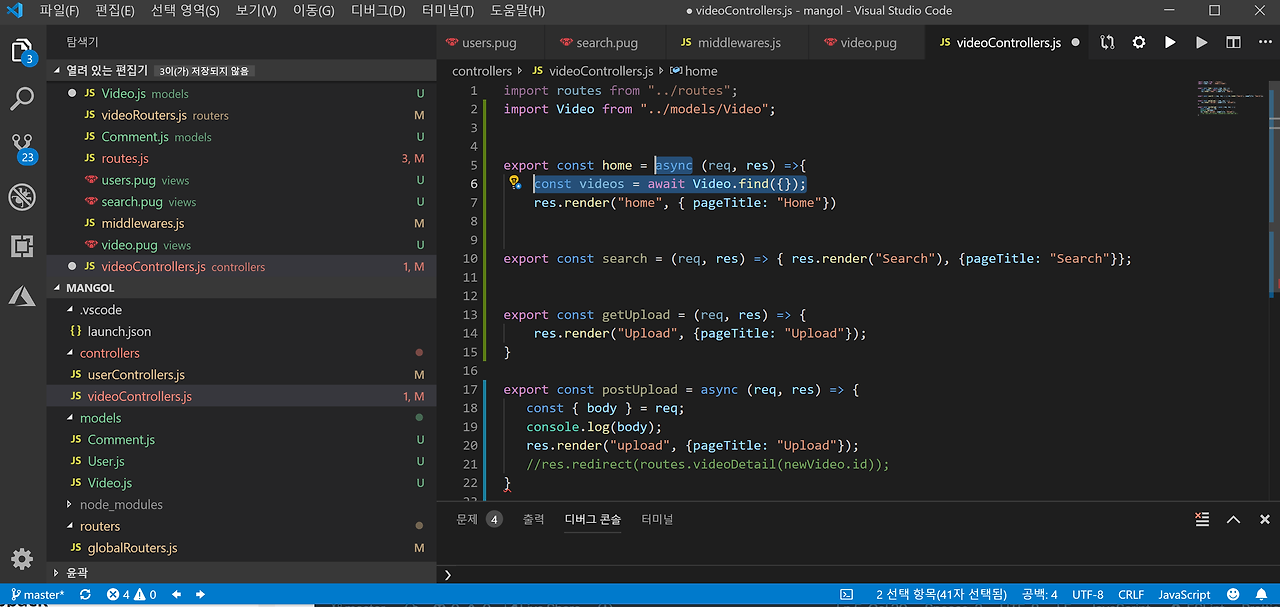Click the split editor icon
Image resolution: width=1280 pixels, height=607 pixels.
coord(1234,43)
